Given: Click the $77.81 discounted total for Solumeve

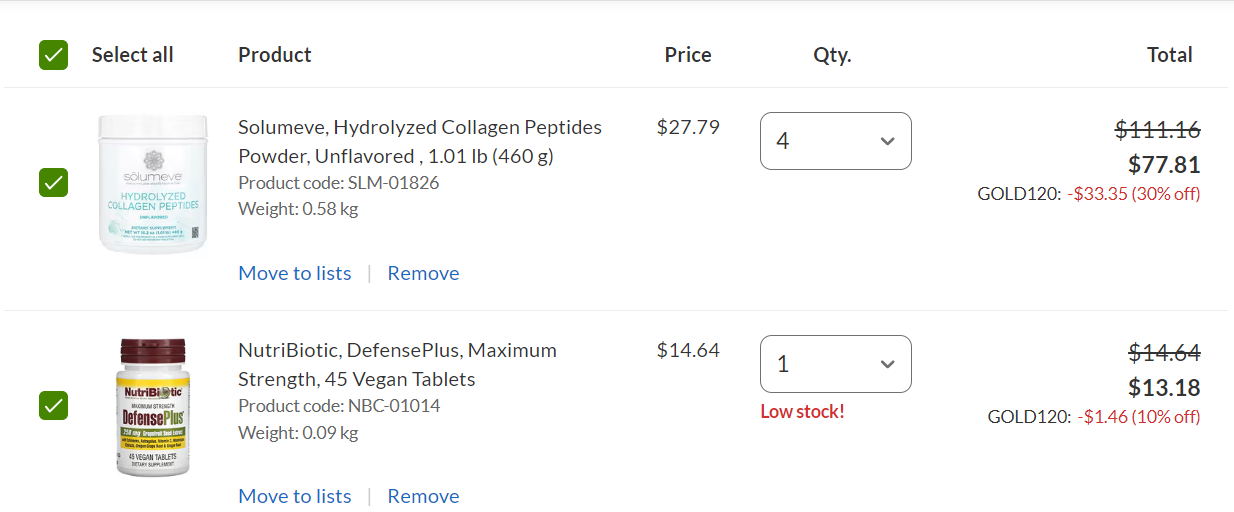Looking at the screenshot, I should click(x=1164, y=165).
